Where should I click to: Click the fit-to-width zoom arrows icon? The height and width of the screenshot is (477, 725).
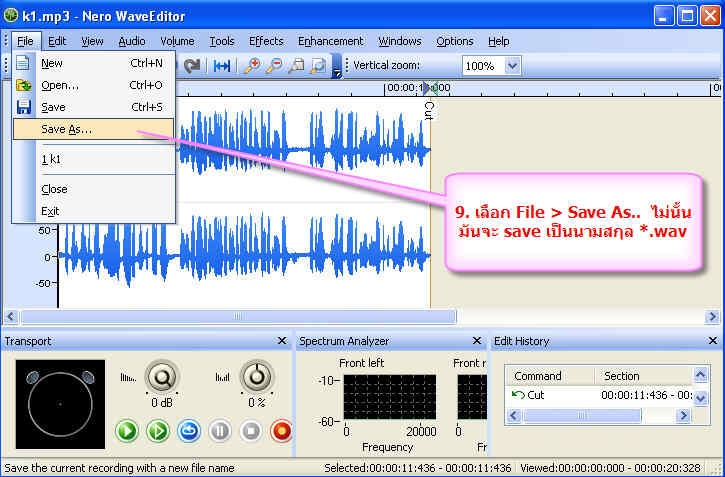(x=222, y=66)
